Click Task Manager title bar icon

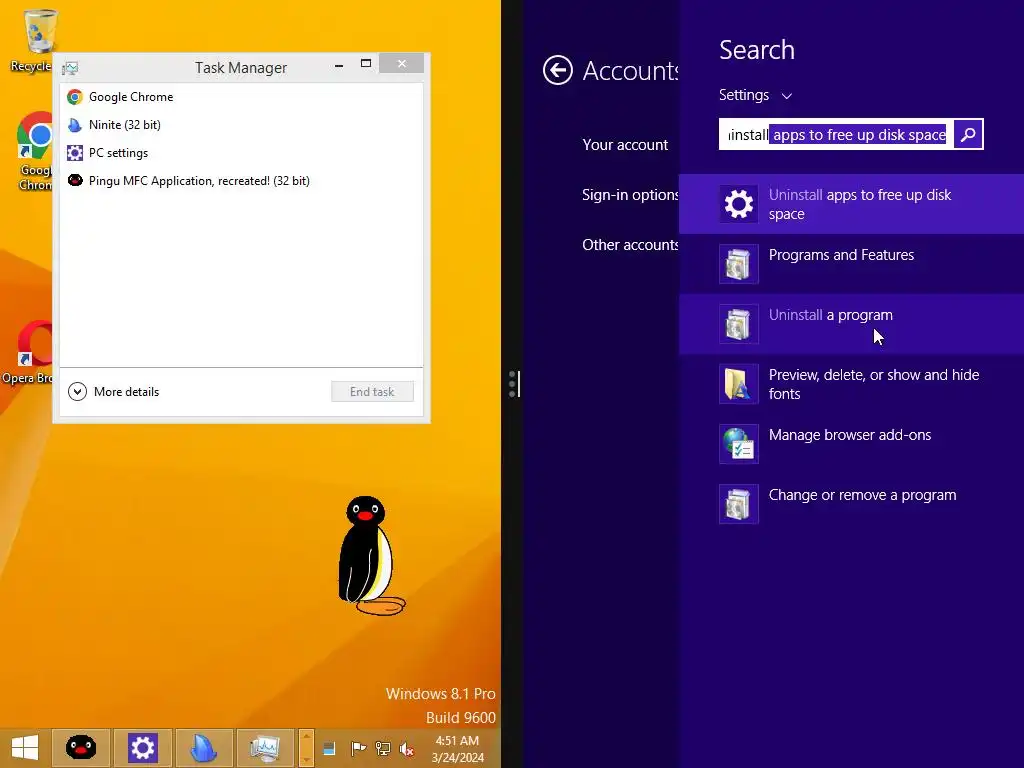(70, 68)
